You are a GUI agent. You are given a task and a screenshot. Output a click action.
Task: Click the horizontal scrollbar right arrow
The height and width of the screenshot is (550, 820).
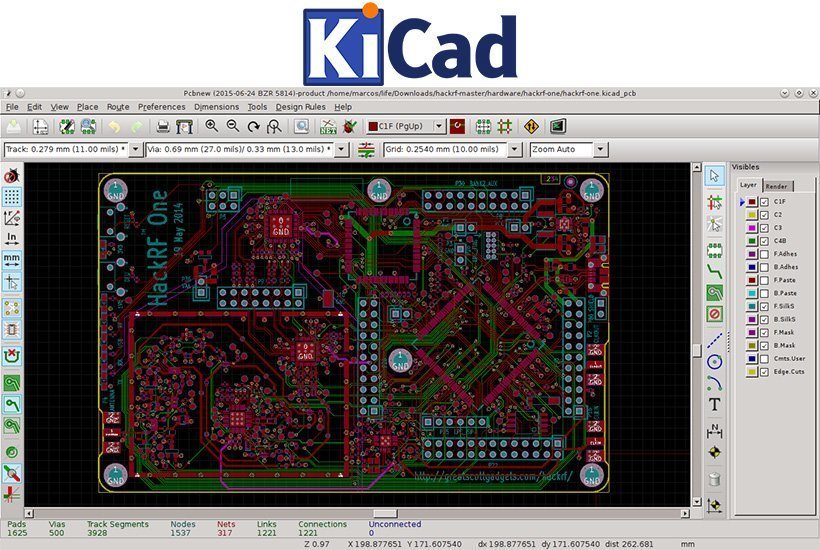click(685, 513)
